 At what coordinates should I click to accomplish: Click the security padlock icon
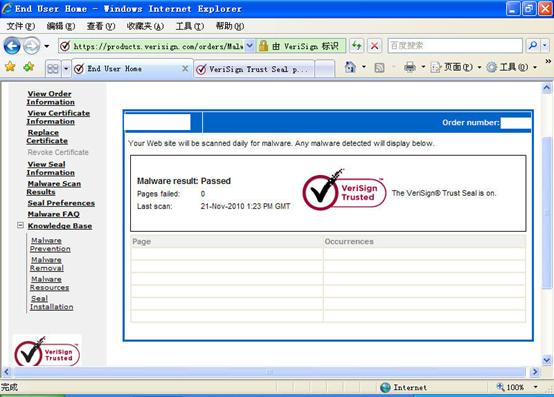[x=263, y=46]
